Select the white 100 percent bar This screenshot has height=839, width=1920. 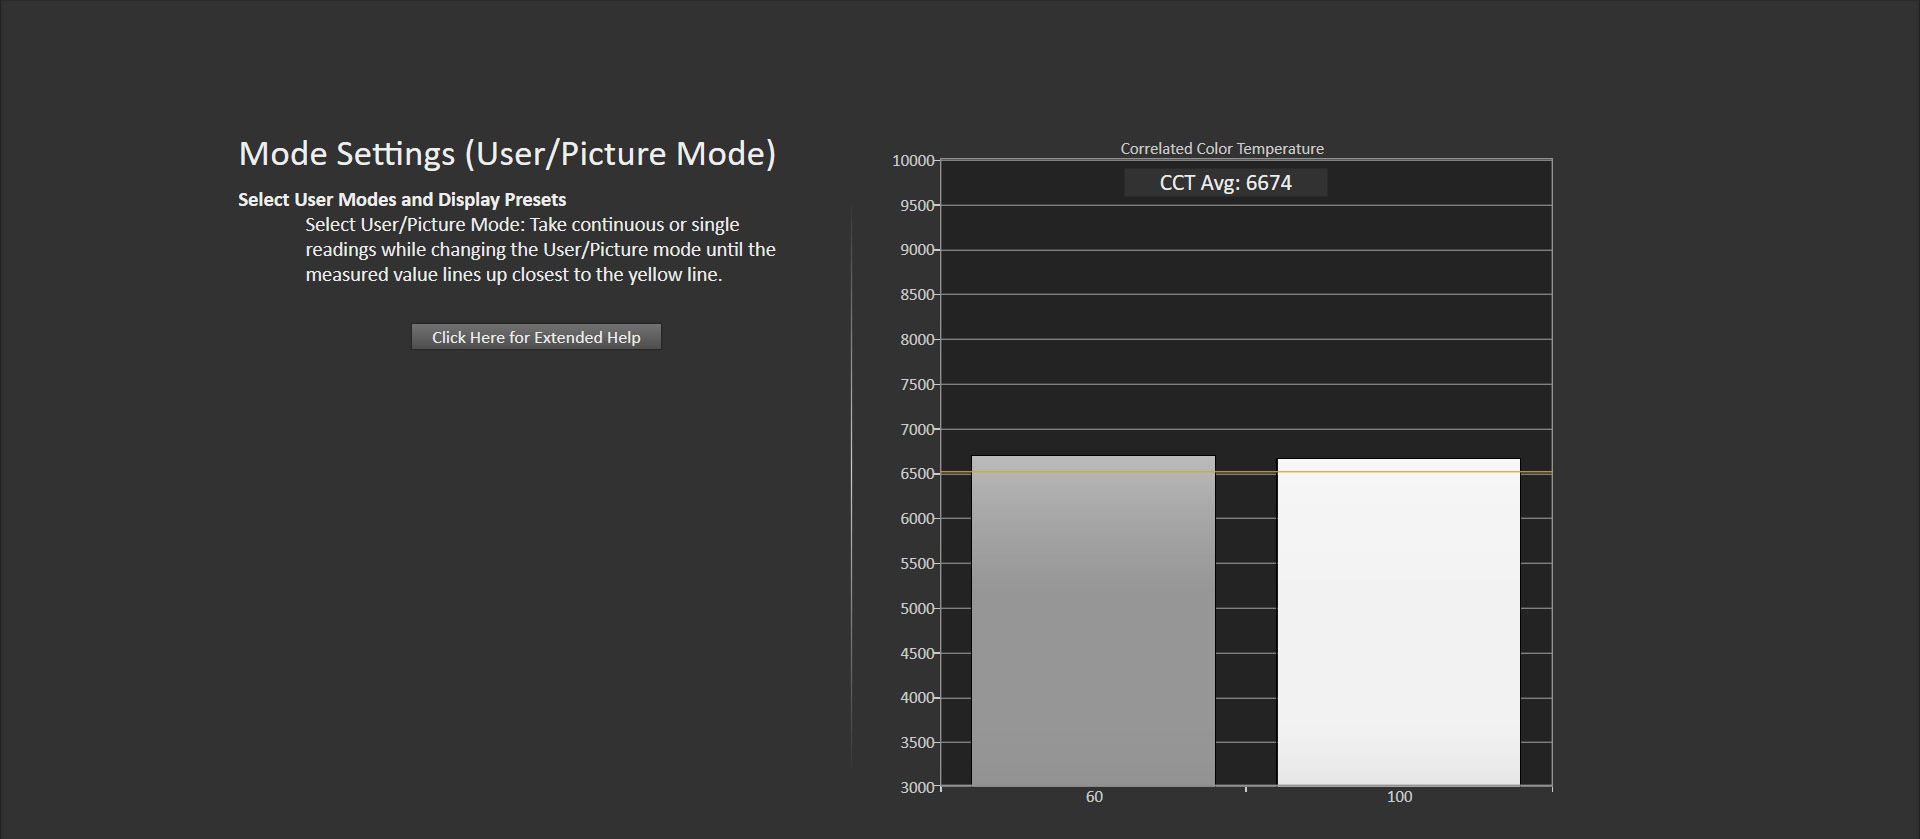click(x=1398, y=620)
